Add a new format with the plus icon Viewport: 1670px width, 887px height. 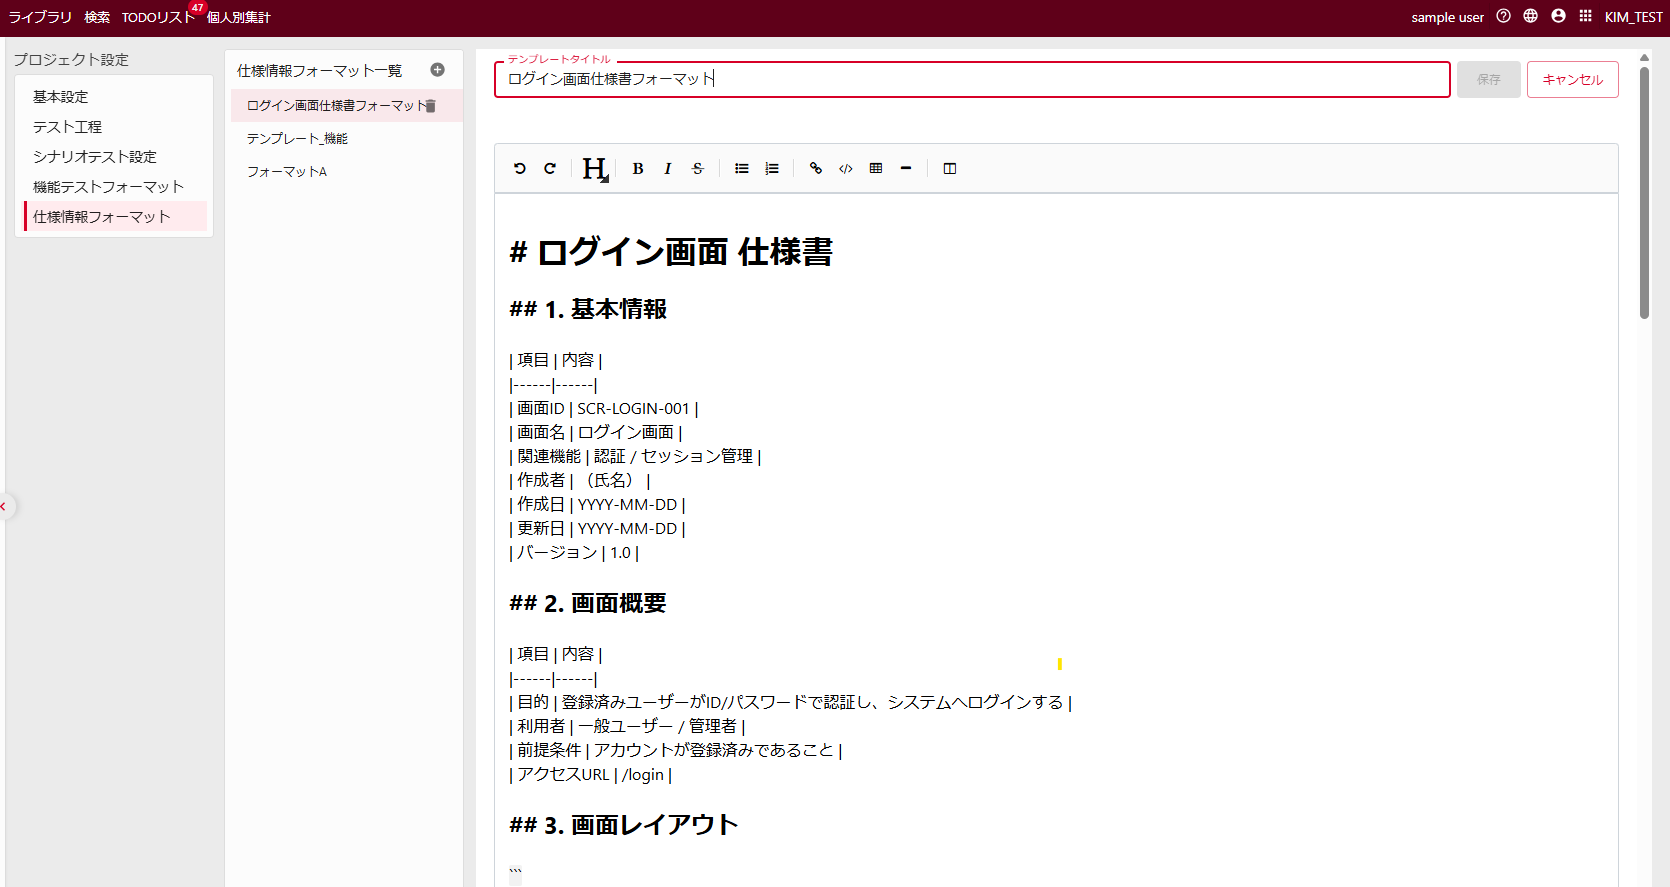pos(437,70)
